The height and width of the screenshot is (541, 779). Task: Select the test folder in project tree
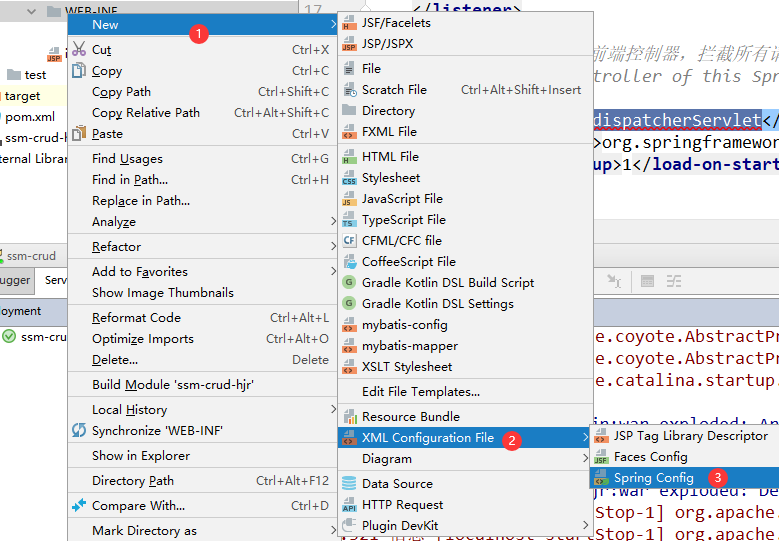pos(35,75)
